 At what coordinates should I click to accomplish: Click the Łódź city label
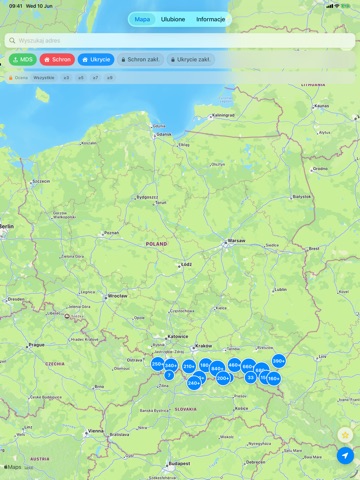point(187,265)
